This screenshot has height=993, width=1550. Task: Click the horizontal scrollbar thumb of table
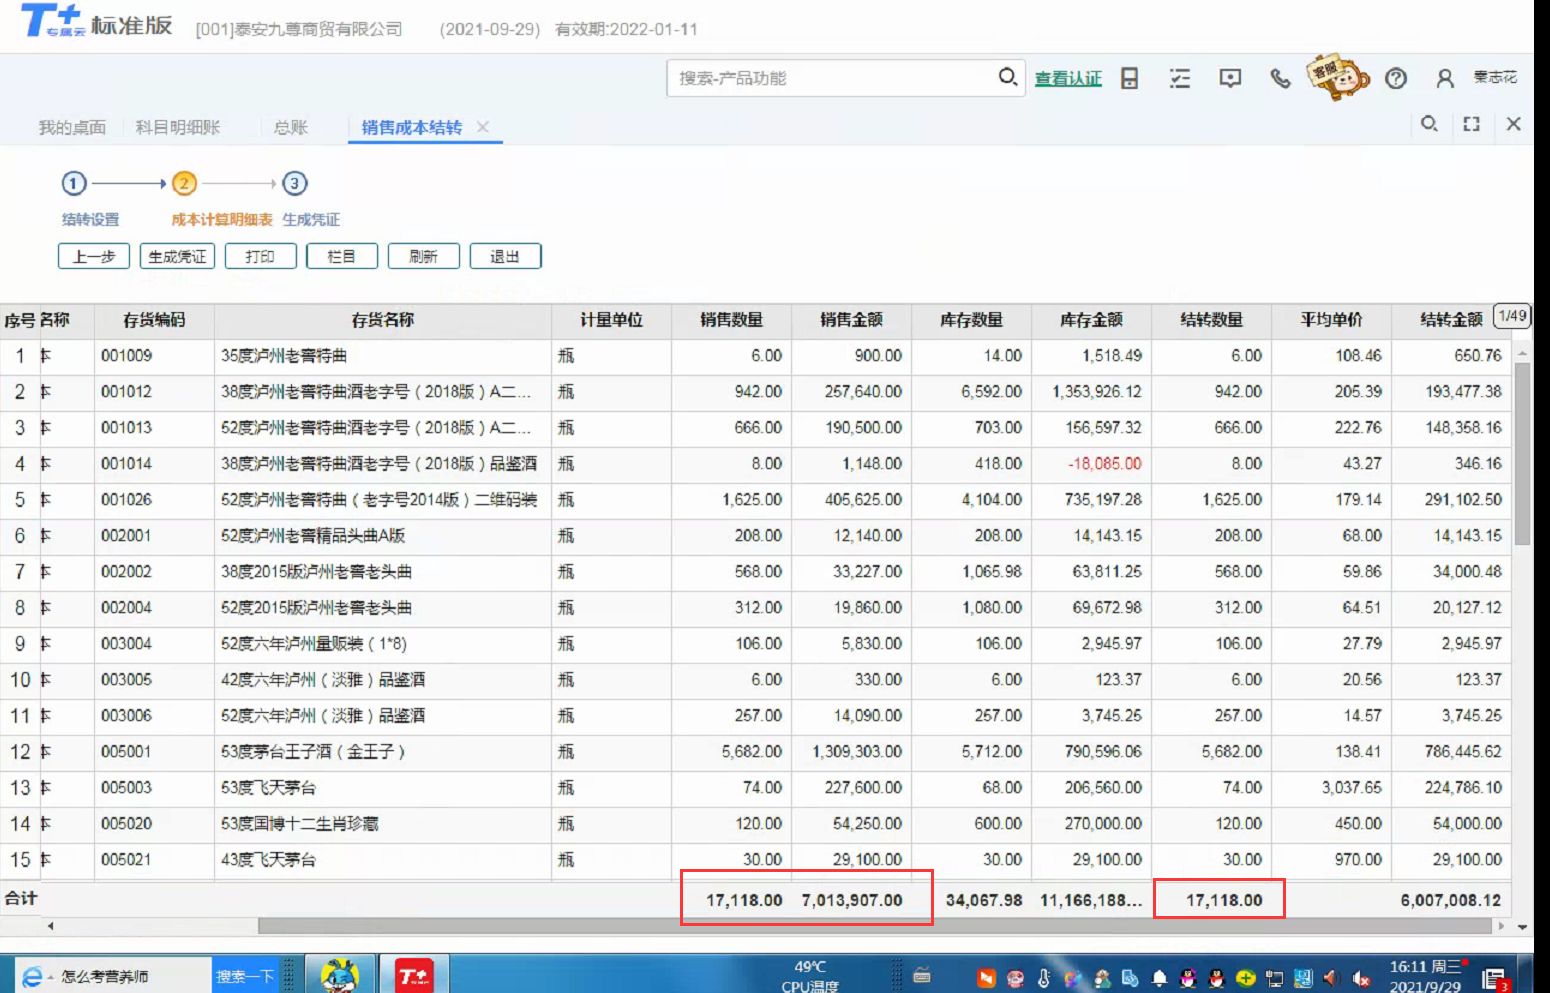(875, 926)
